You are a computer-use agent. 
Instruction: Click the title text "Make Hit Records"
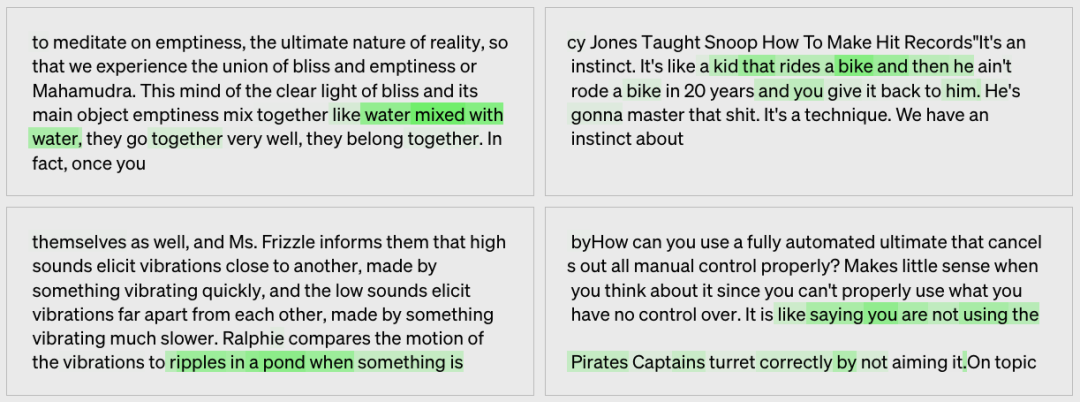[909, 43]
